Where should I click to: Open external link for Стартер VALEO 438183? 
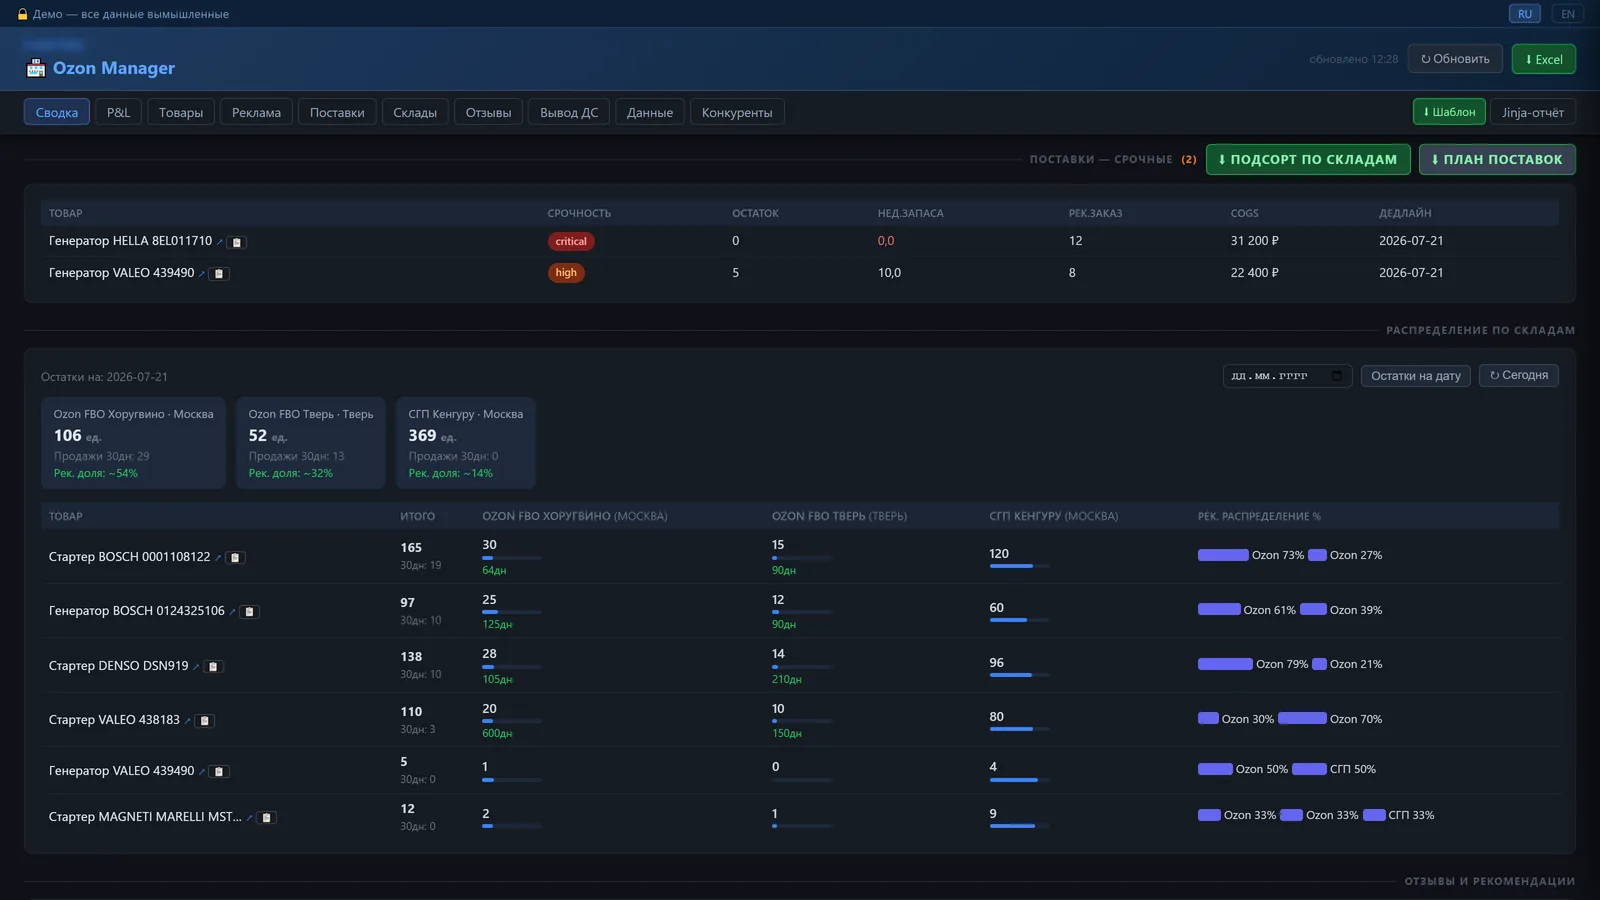point(188,721)
